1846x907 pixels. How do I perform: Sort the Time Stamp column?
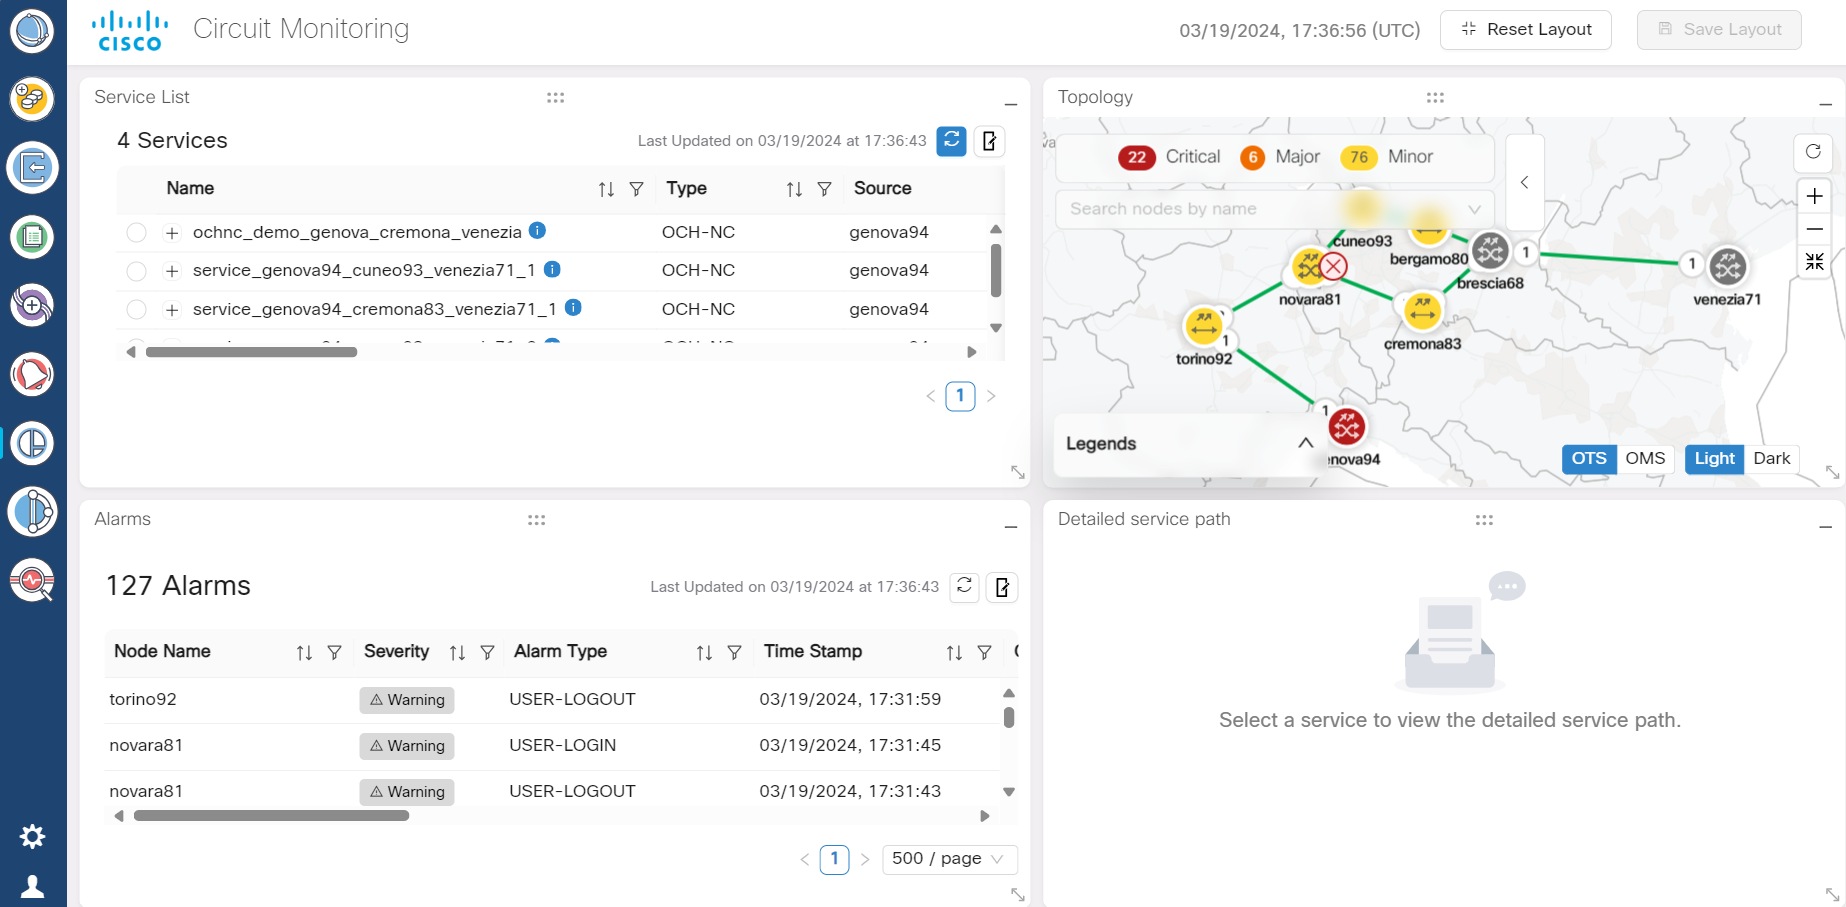[954, 652]
